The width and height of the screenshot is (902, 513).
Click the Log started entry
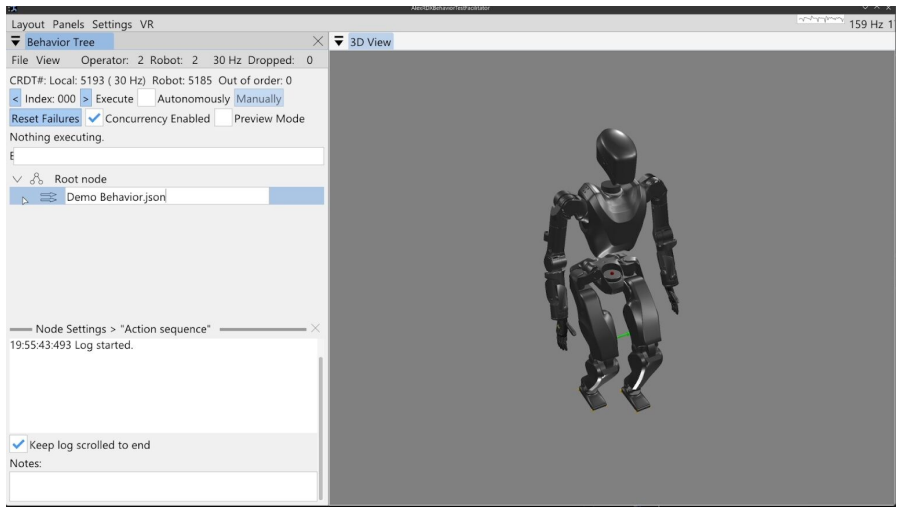[71, 345]
